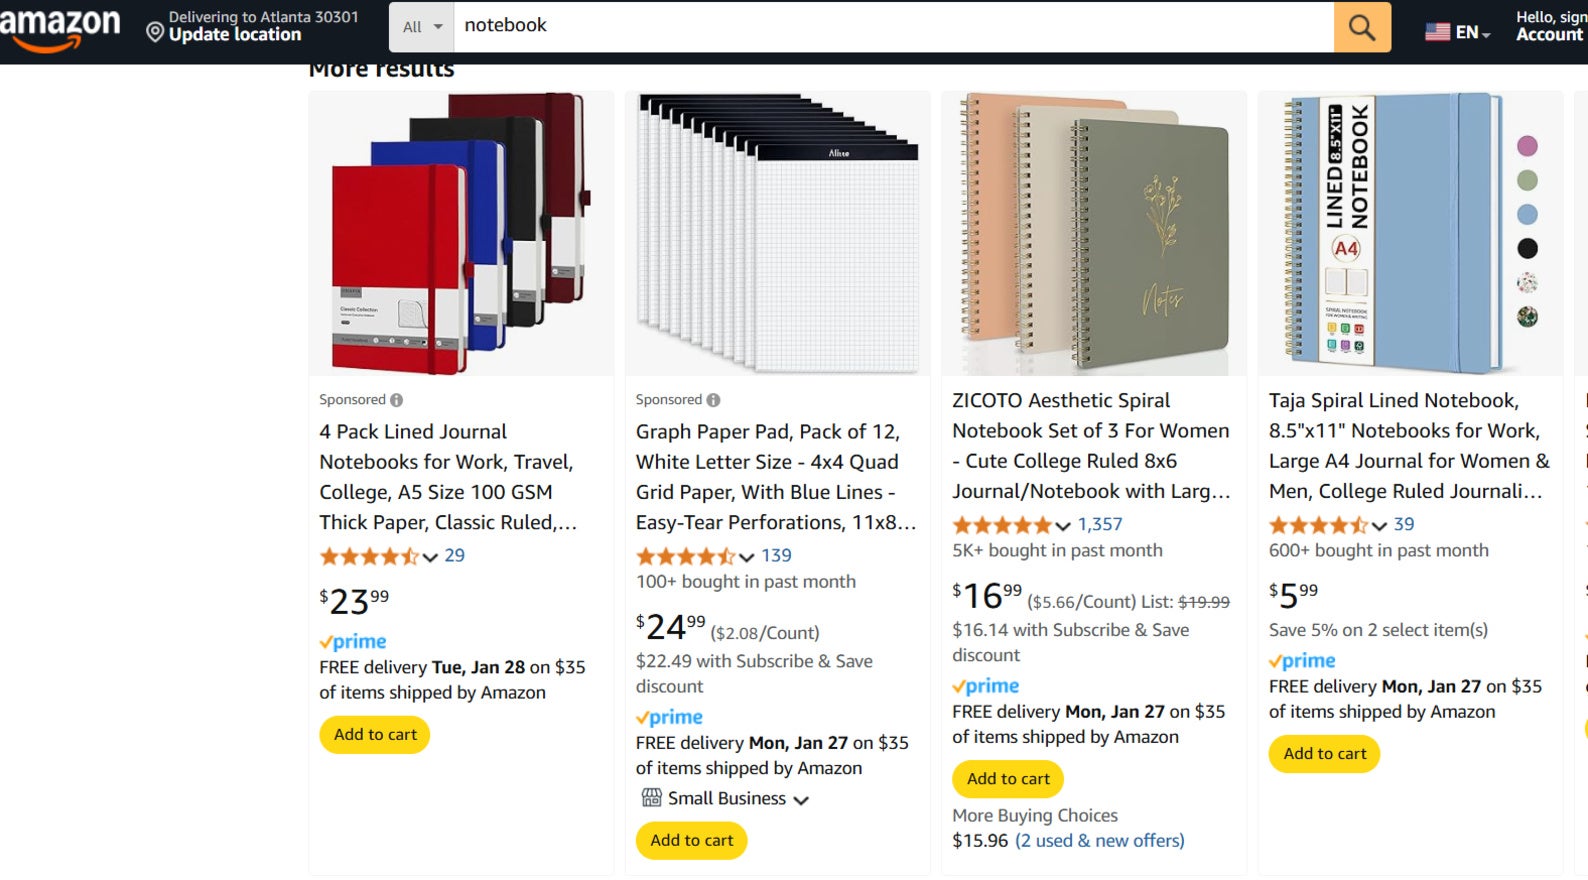Click the Sponsored info icon on Graph Paper Pad

711,399
